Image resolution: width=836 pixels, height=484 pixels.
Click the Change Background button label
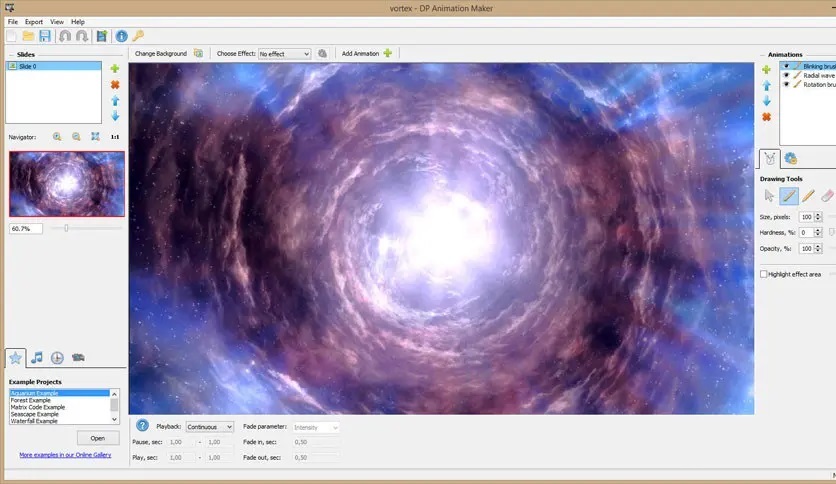tap(160, 53)
